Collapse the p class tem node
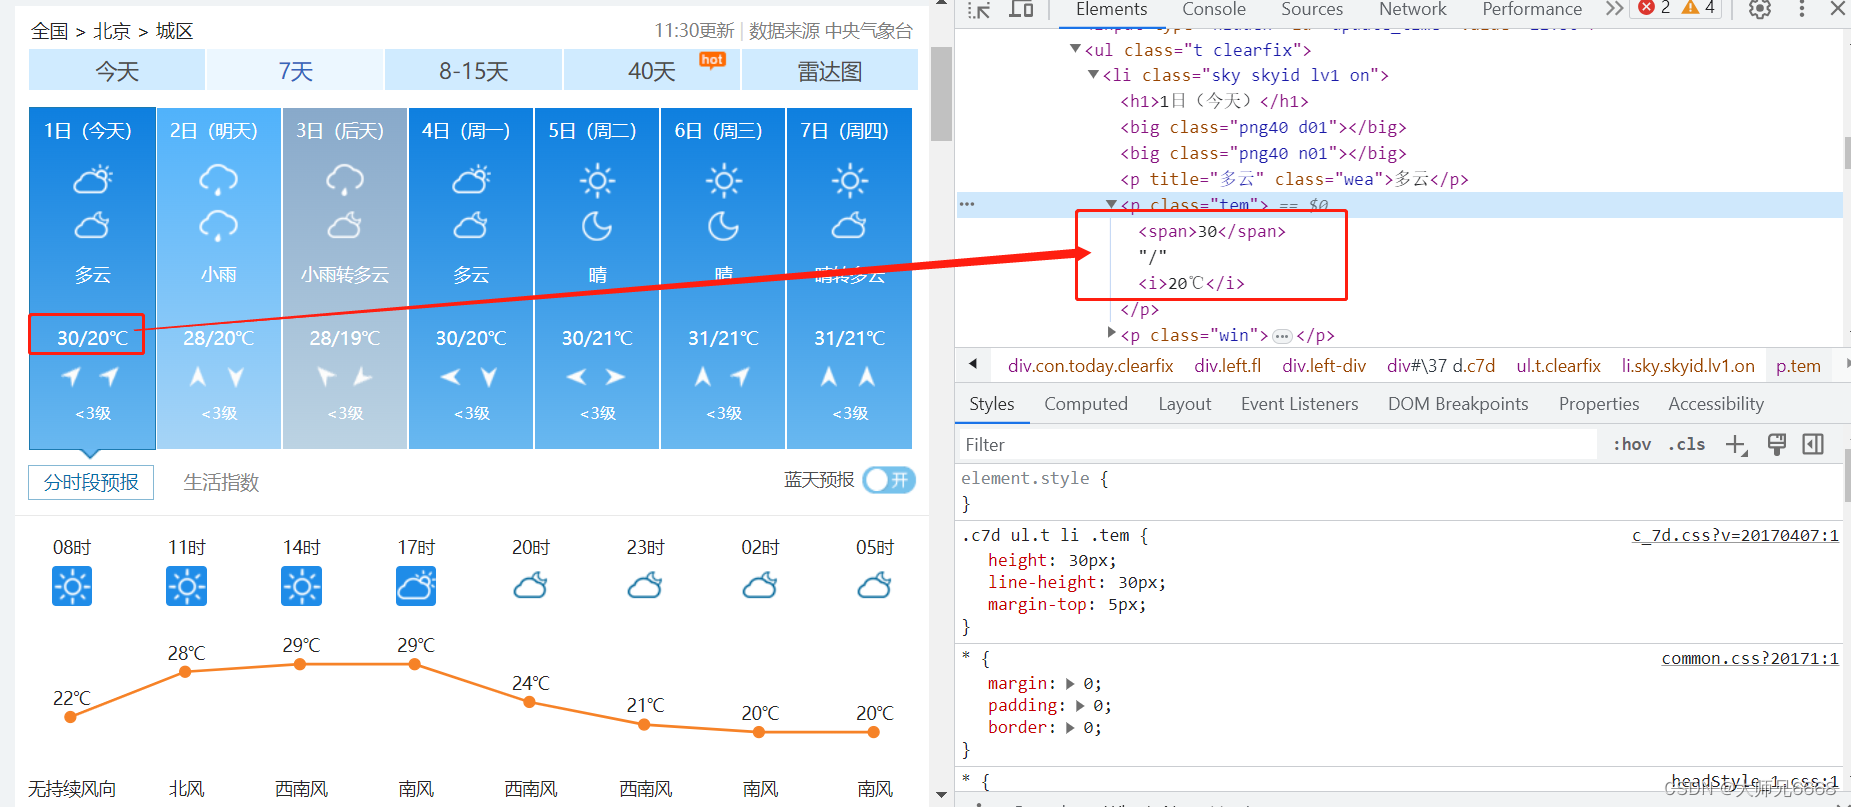The image size is (1851, 807). point(1111,204)
